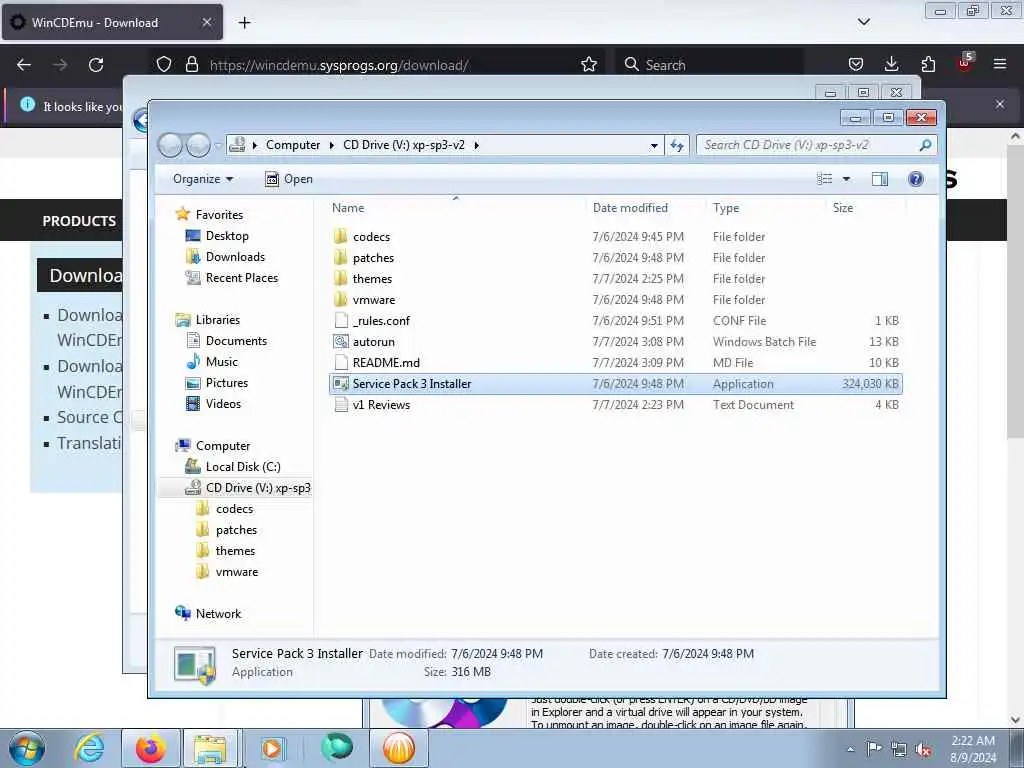The height and width of the screenshot is (768, 1024).
Task: Click the change view icon
Action: [x=825, y=179]
